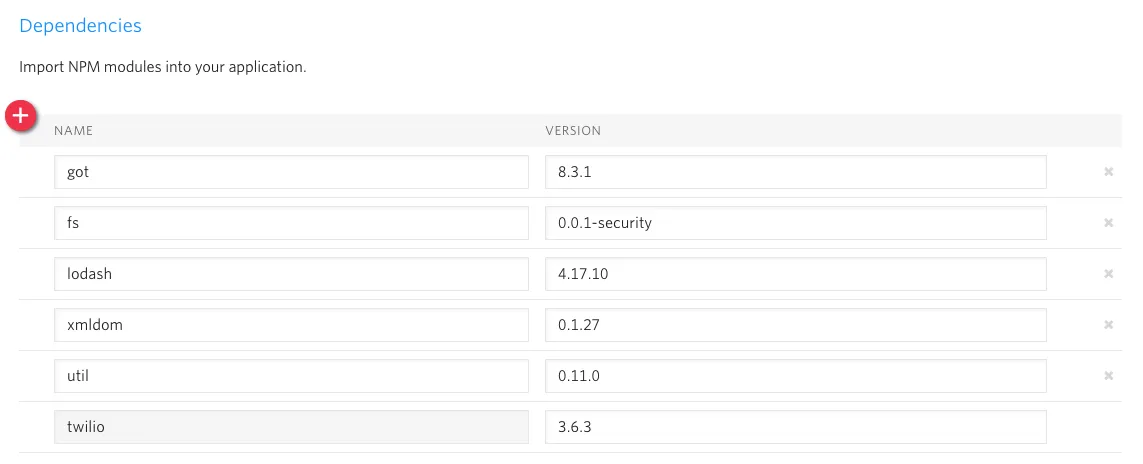The width and height of the screenshot is (1143, 464).
Task: Click the NAME column header
Action: point(73,131)
